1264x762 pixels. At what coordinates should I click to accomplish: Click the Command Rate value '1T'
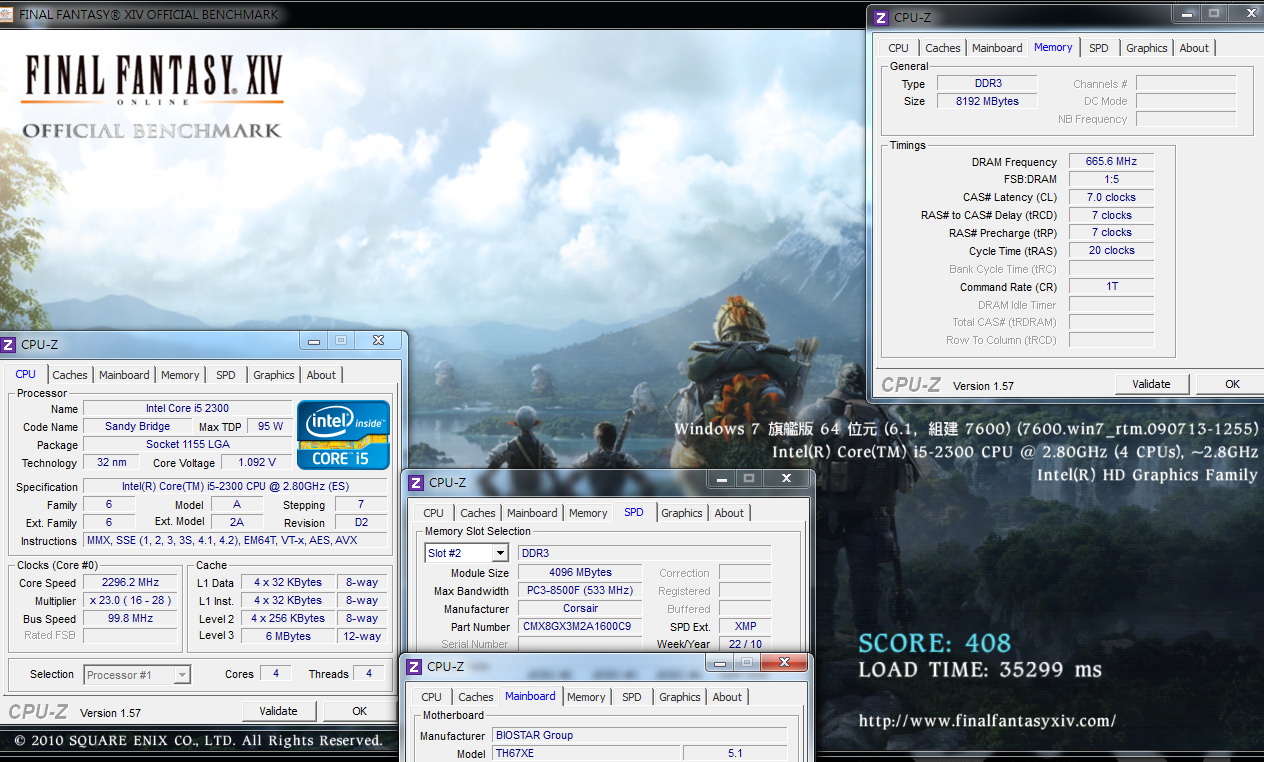click(1111, 286)
